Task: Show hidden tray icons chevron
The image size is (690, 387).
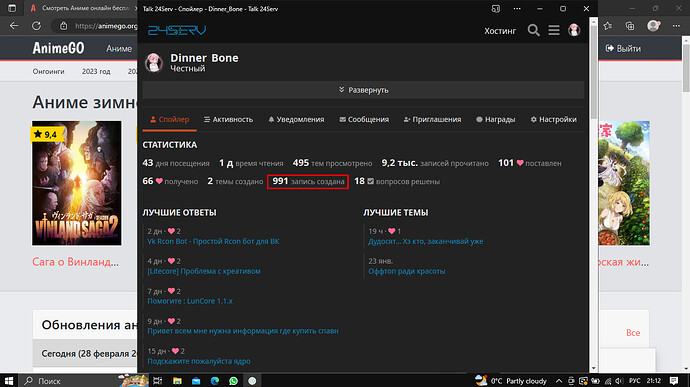Action: [x=559, y=381]
